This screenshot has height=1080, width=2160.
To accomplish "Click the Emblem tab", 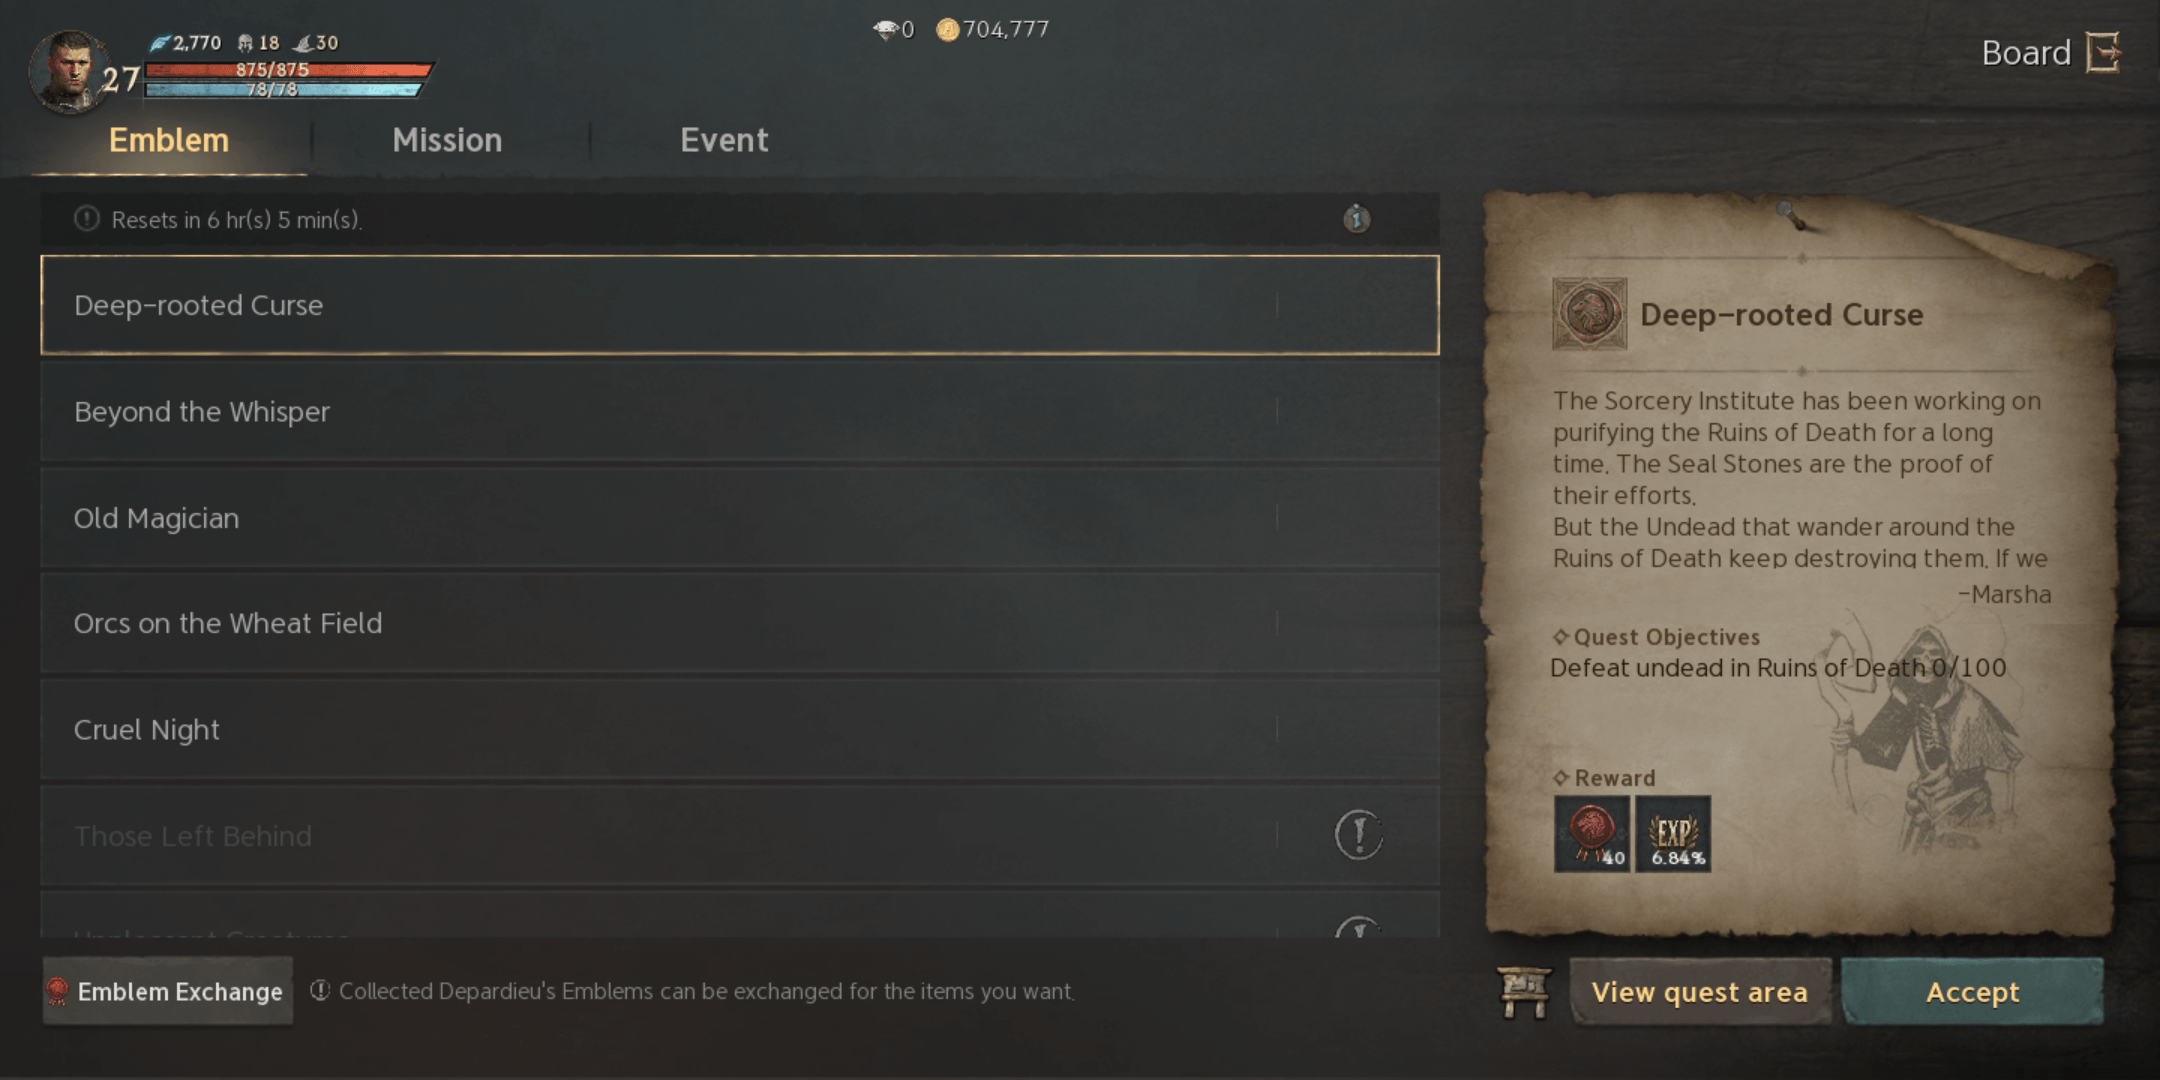I will (167, 141).
